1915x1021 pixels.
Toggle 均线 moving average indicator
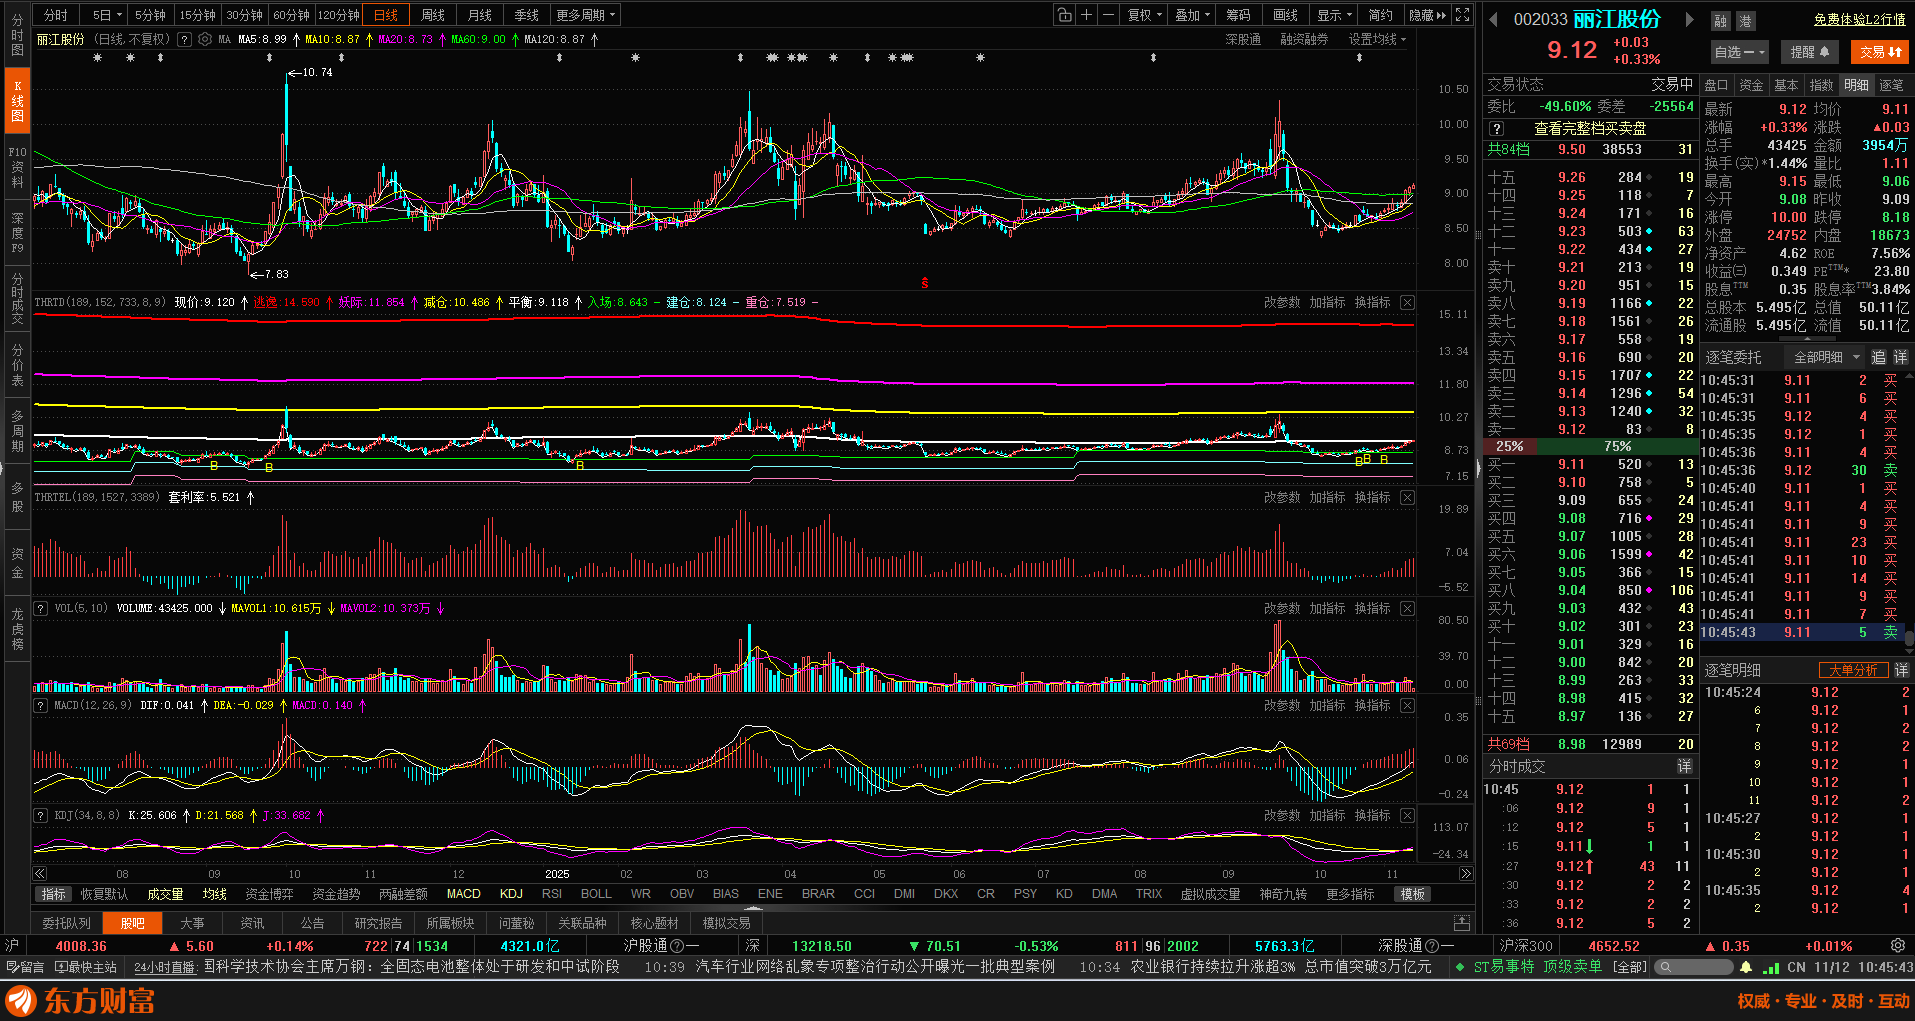(215, 894)
